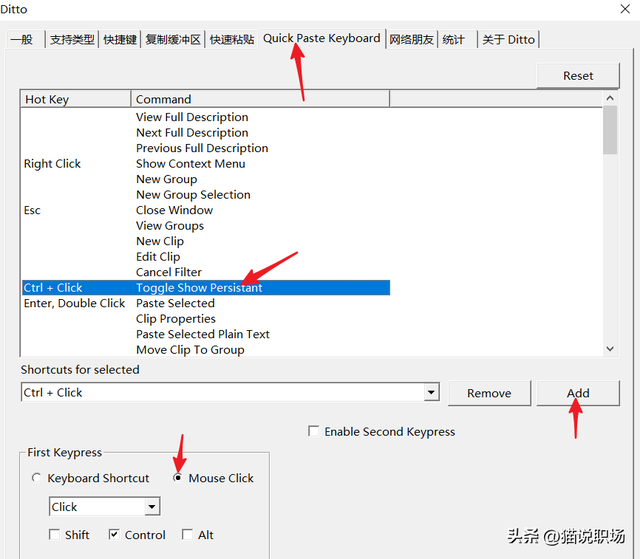Click the Add shortcut button
Viewport: 640px width, 559px height.
tap(578, 393)
